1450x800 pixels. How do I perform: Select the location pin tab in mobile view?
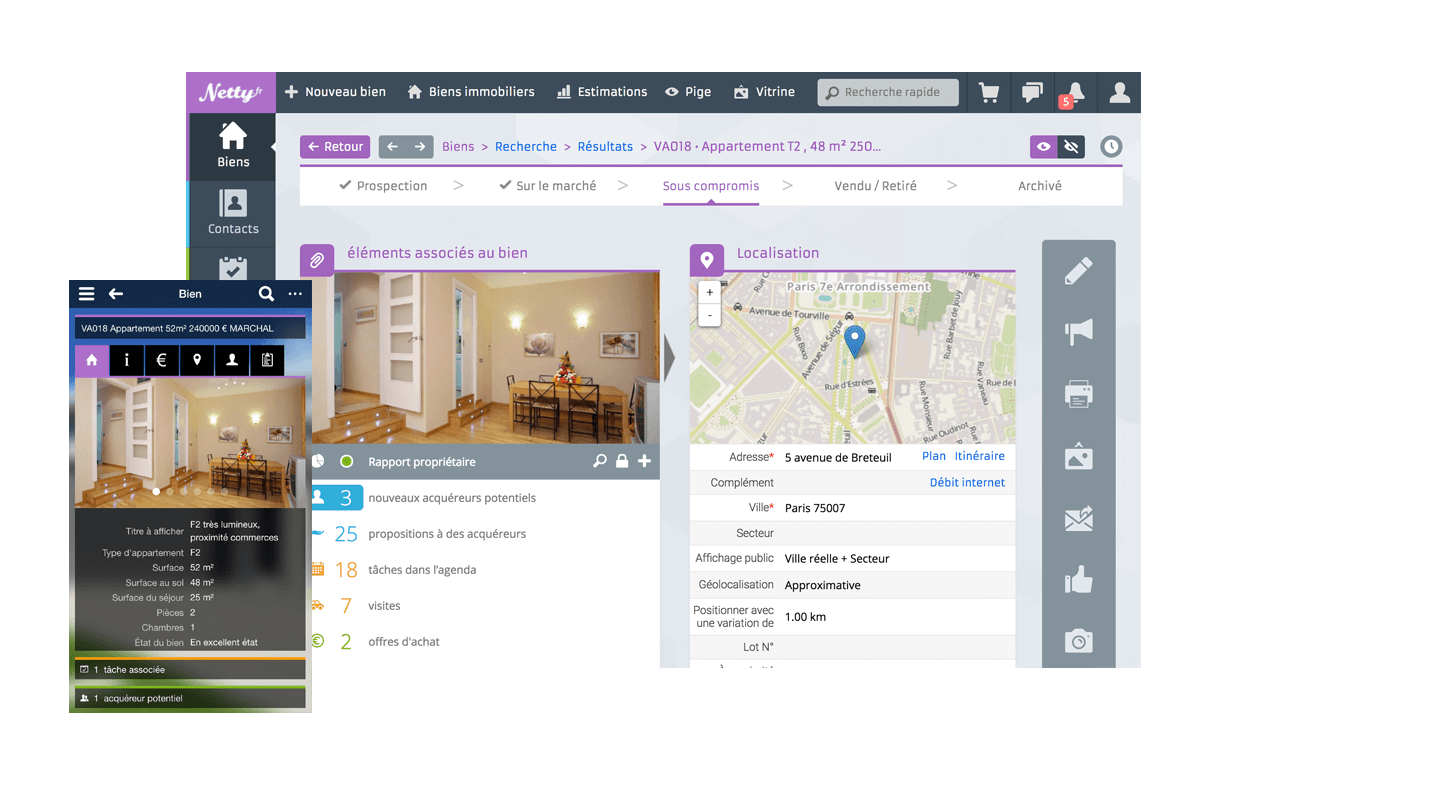[197, 360]
